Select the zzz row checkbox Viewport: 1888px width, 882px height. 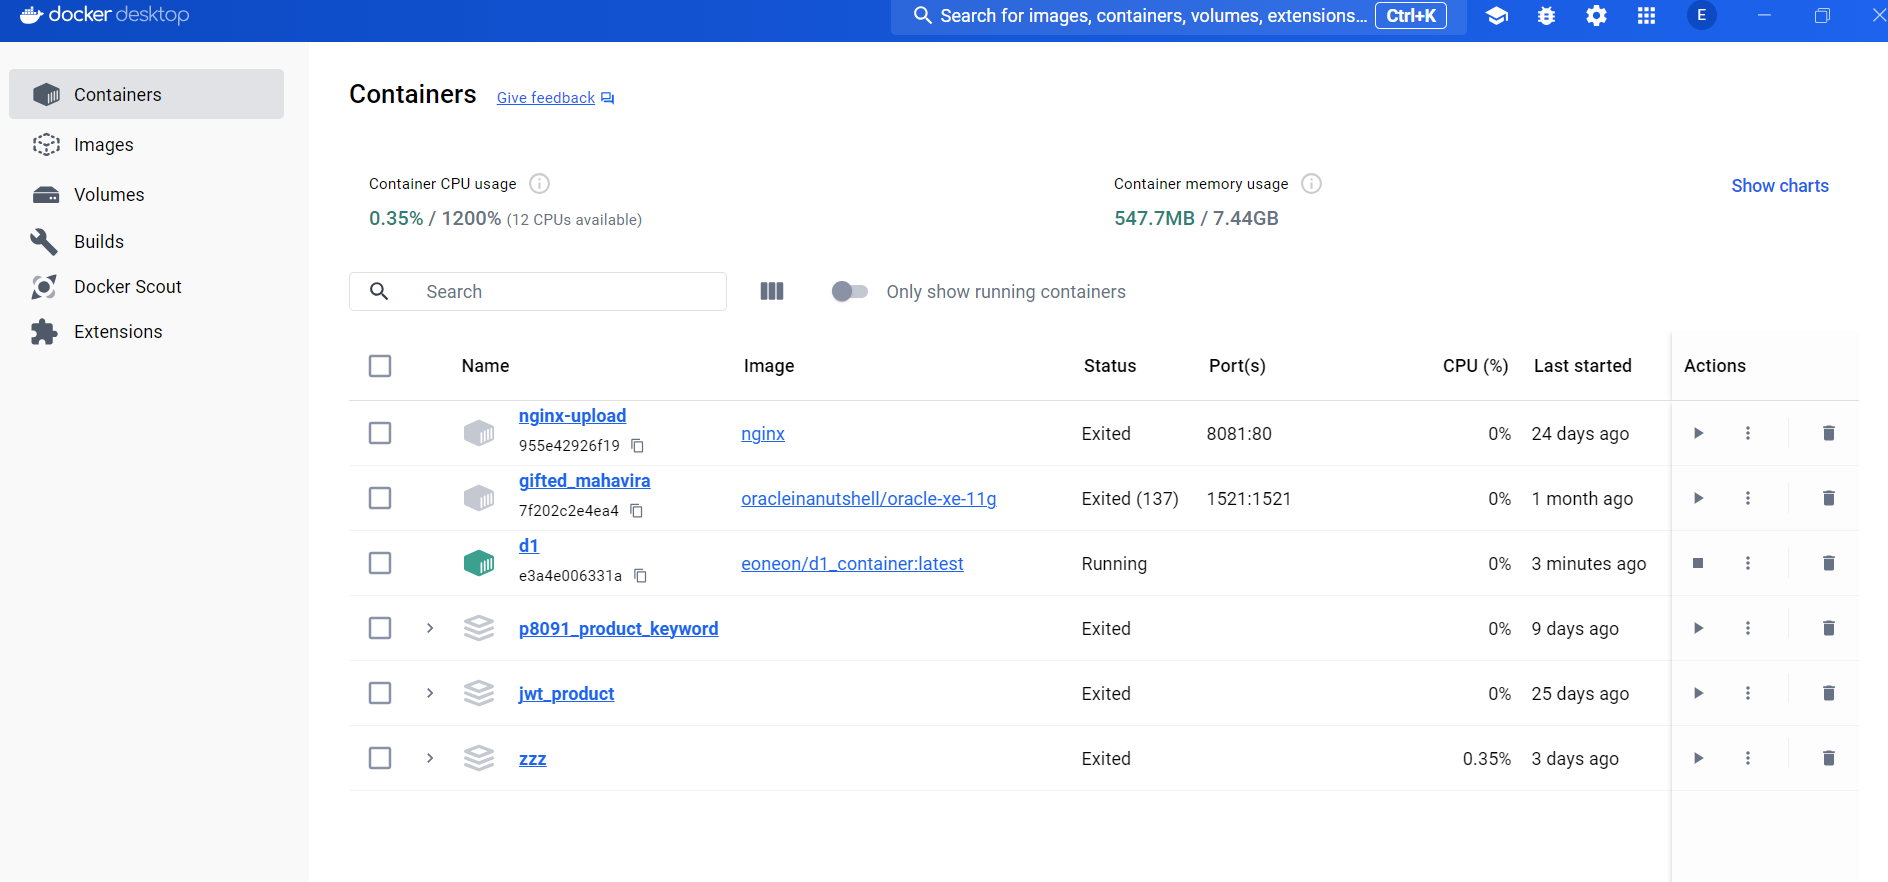tap(380, 758)
